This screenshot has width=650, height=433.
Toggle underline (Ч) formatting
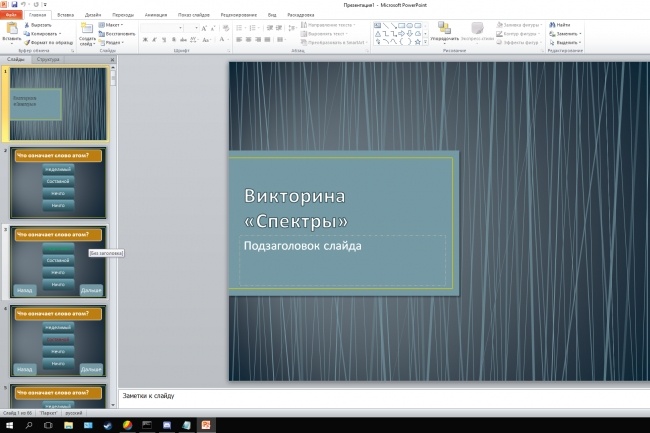[x=164, y=40]
